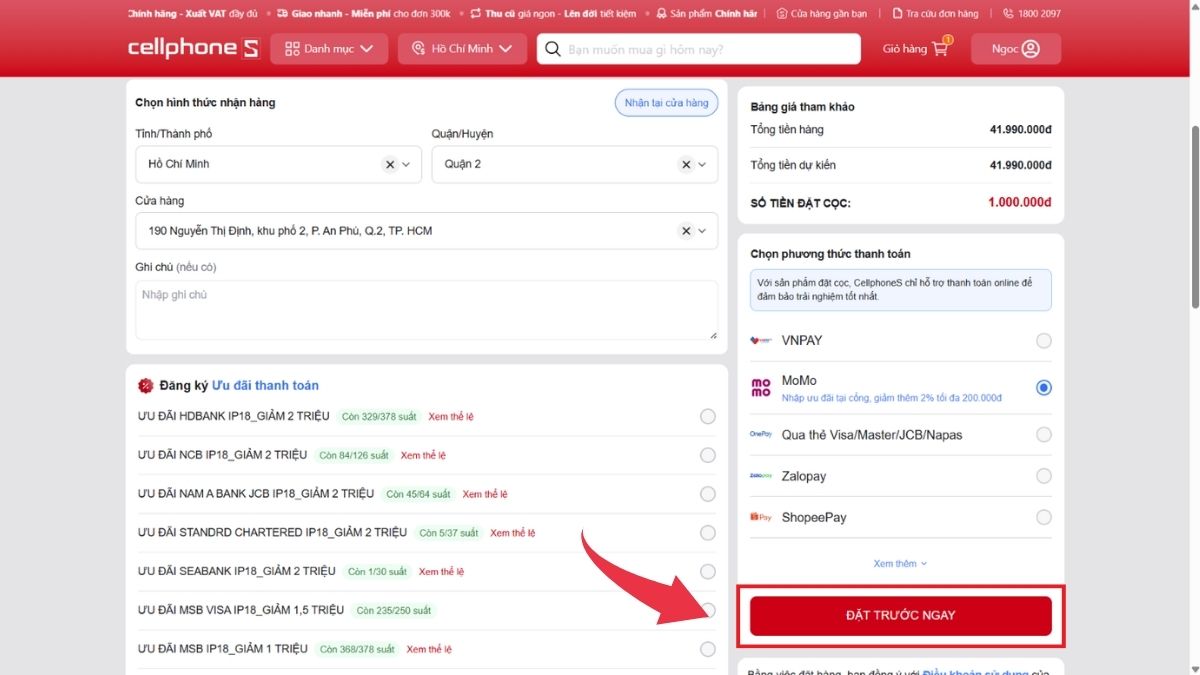
Task: Click the location pin icon
Action: tap(419, 49)
